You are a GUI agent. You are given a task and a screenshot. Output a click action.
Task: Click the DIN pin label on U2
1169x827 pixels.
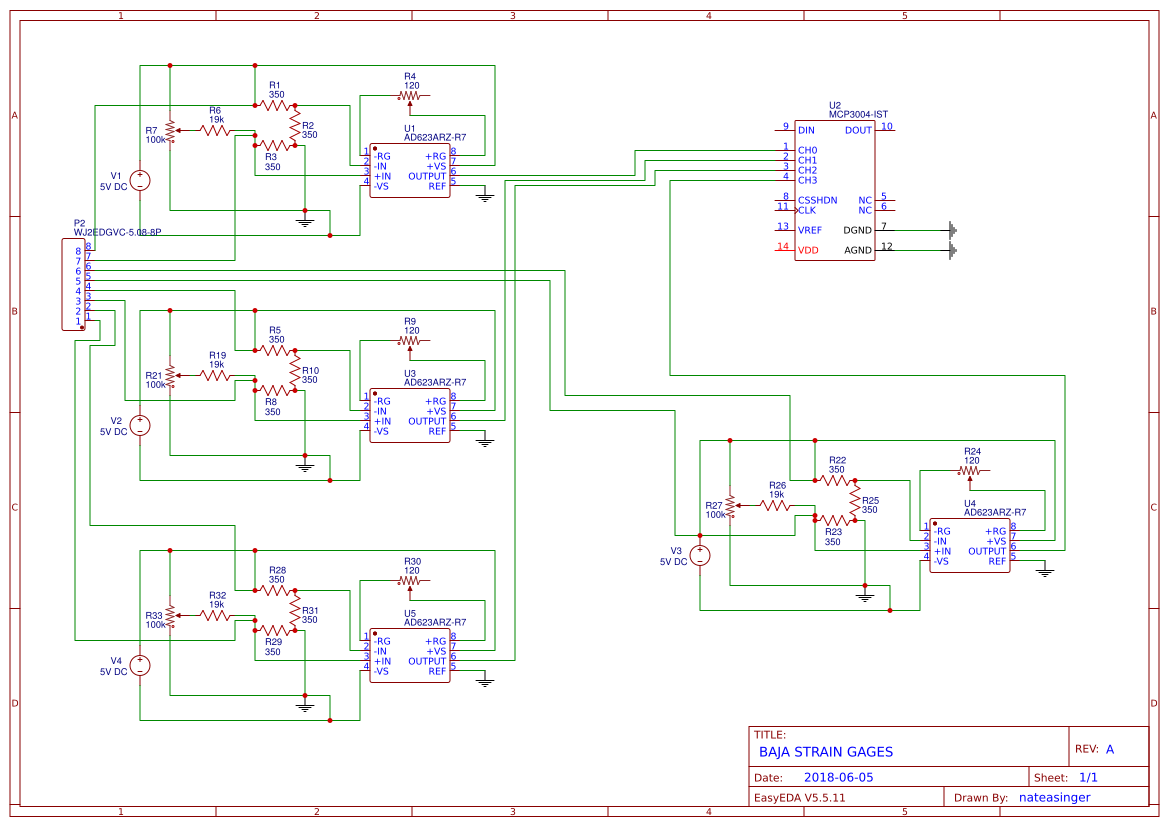point(806,131)
